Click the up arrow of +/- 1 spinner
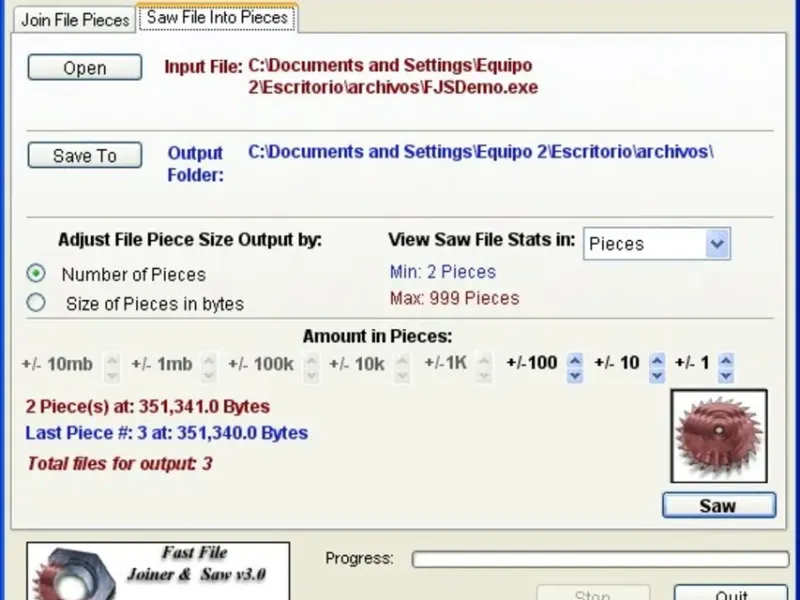 point(726,361)
